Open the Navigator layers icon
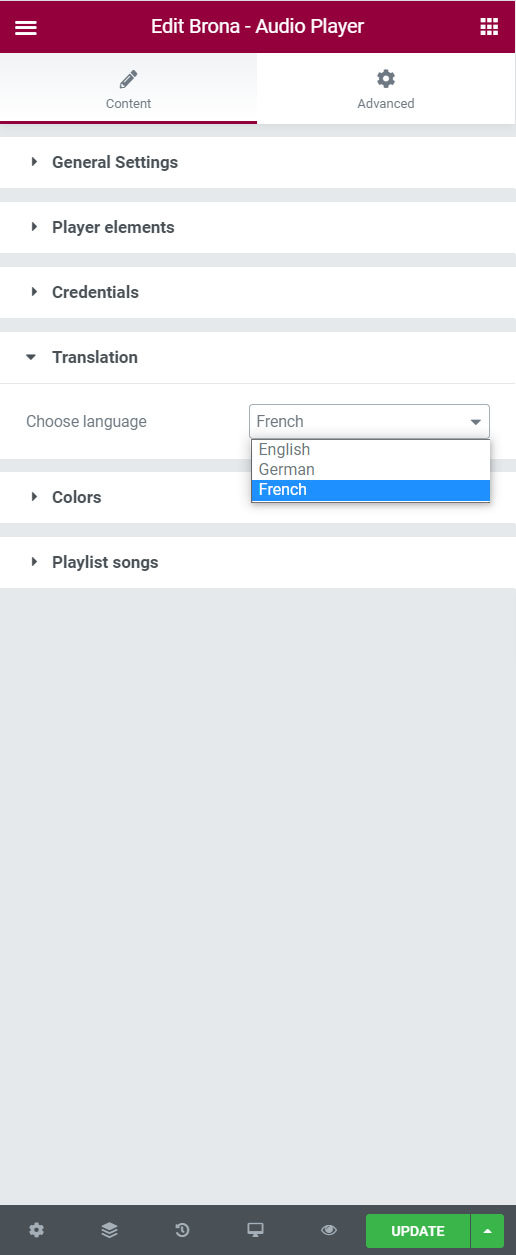This screenshot has height=1255, width=516. 110,1230
